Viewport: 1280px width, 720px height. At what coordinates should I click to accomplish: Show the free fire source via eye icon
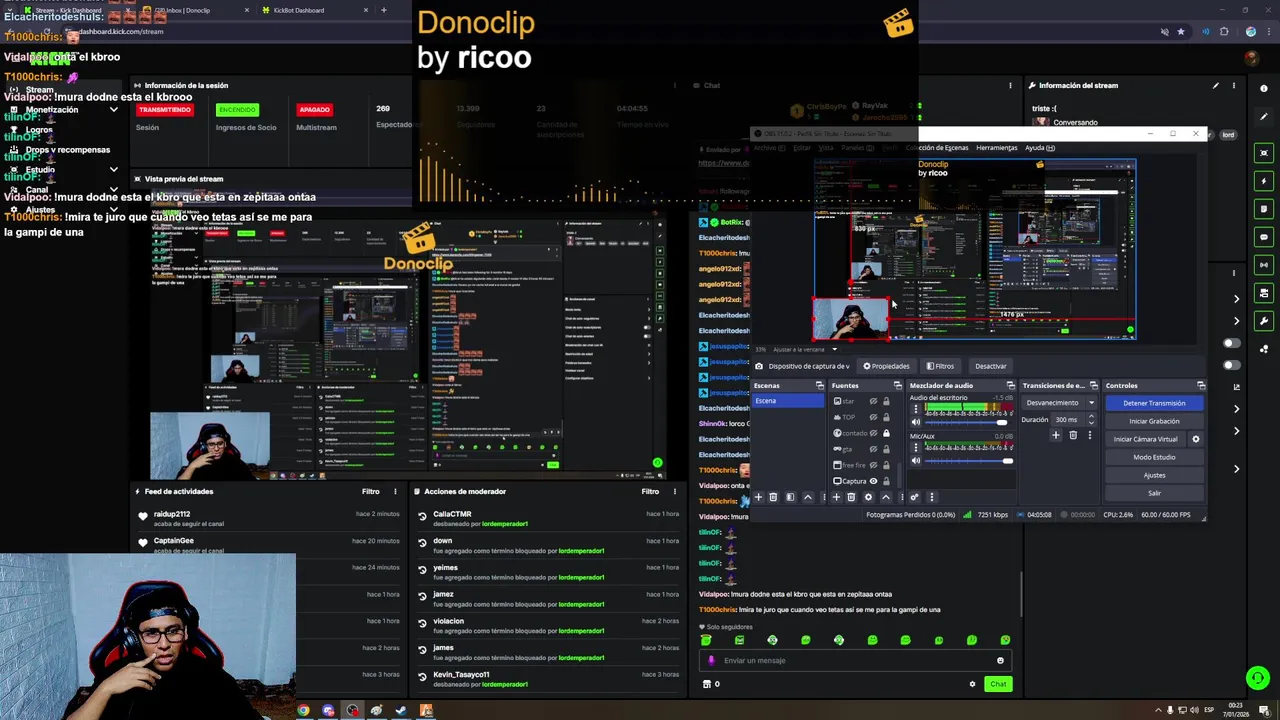[873, 465]
